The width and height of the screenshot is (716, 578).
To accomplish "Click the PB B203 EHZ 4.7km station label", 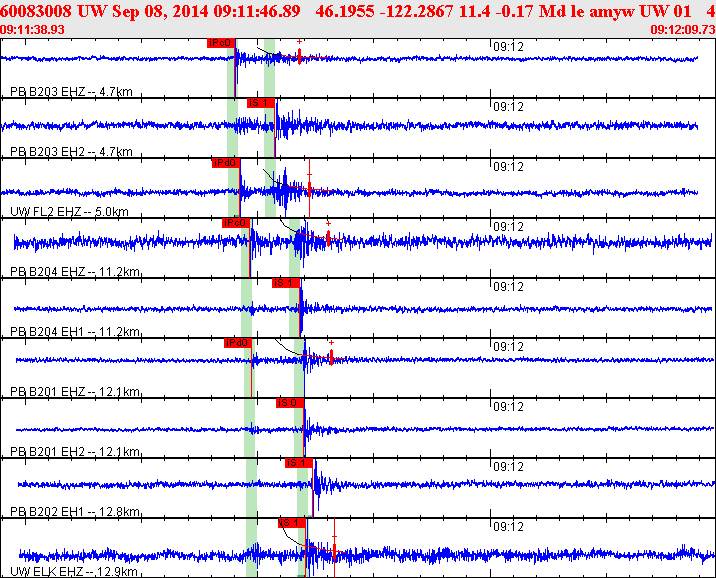I will pyautogui.click(x=70, y=93).
